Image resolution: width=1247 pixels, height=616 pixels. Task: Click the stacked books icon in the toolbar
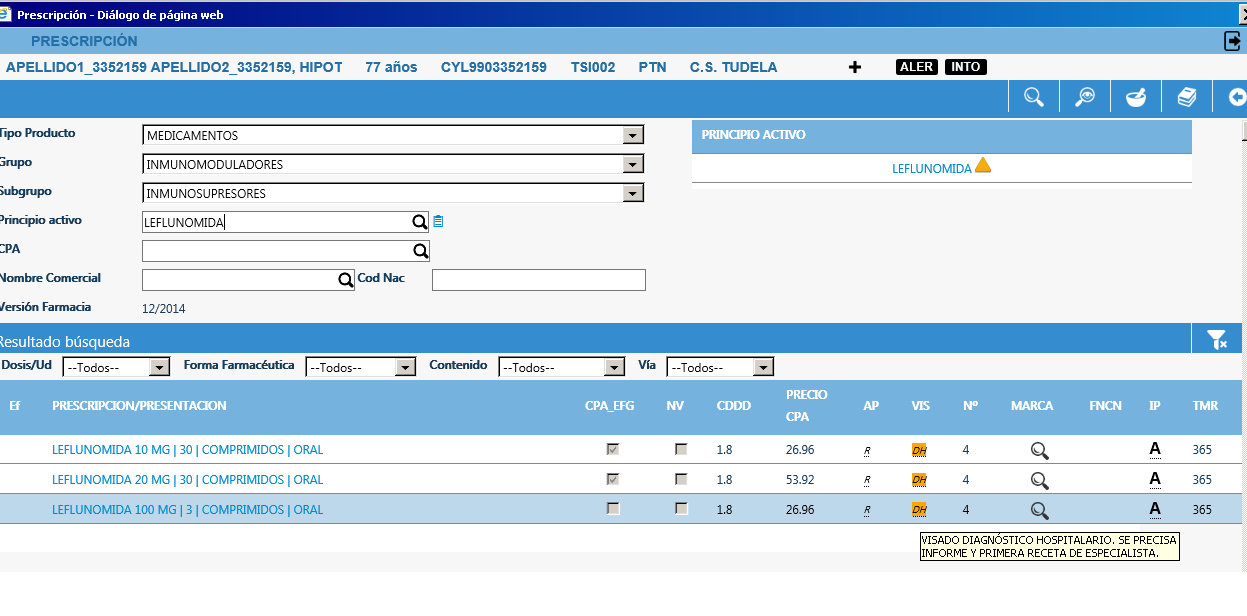pos(1187,97)
